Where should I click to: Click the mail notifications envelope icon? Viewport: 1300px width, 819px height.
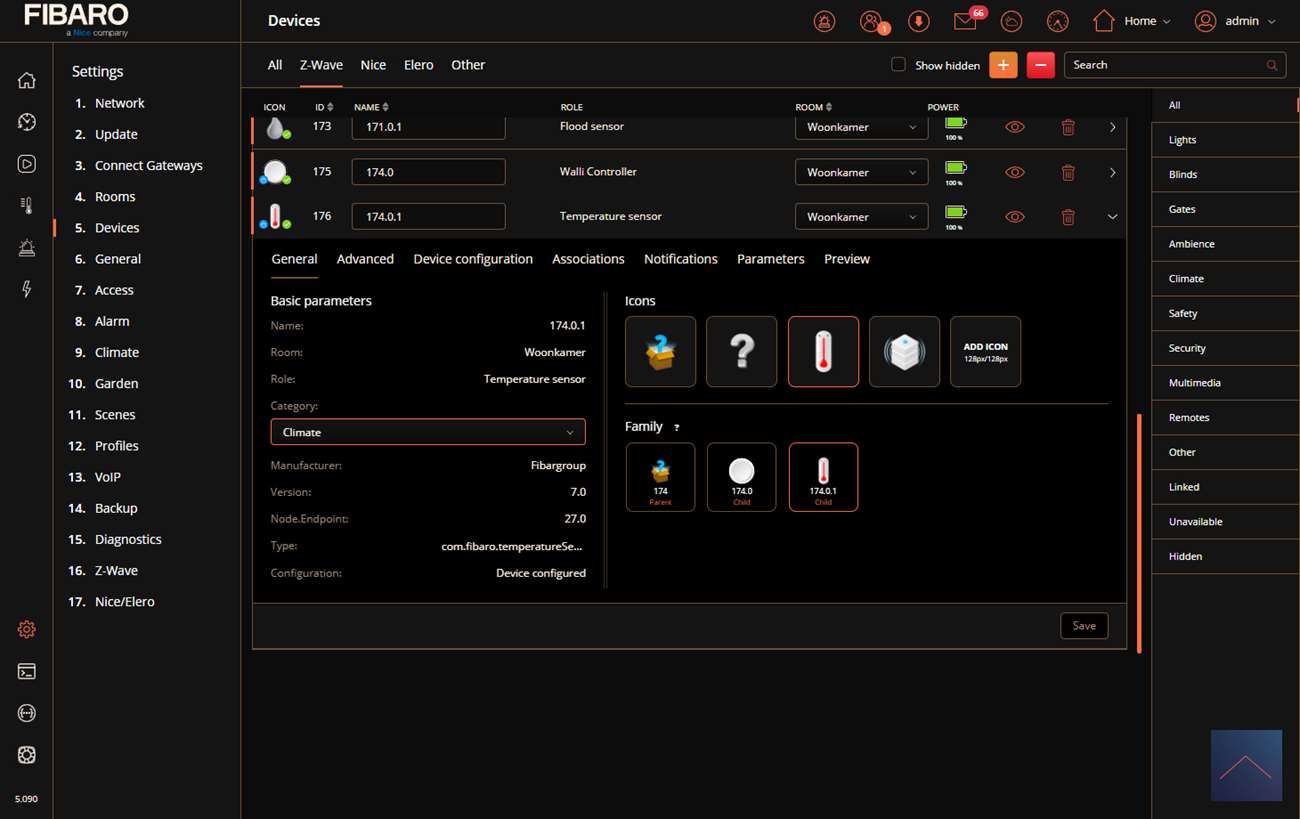965,21
